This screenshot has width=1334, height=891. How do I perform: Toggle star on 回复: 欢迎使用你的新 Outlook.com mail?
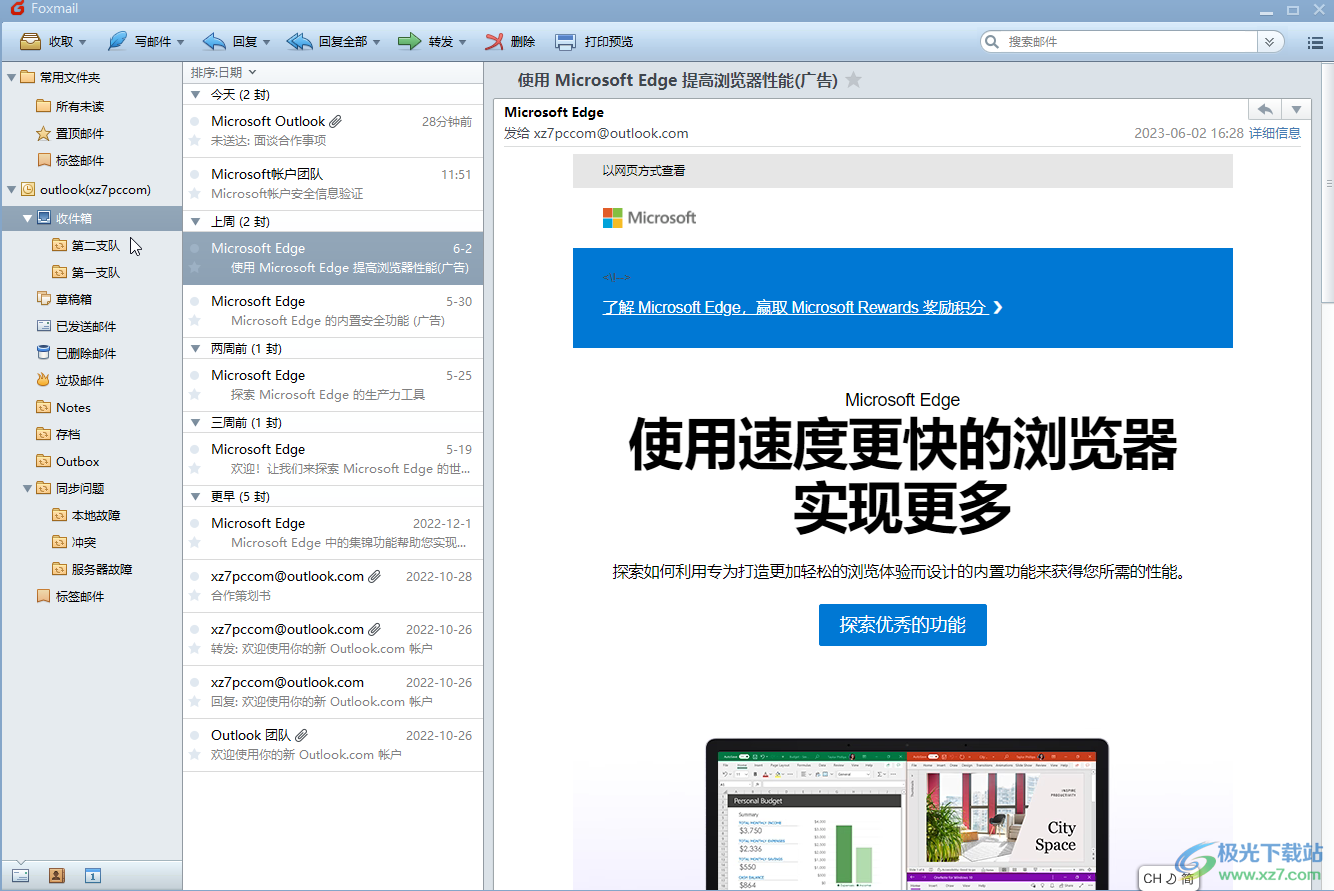click(x=195, y=701)
